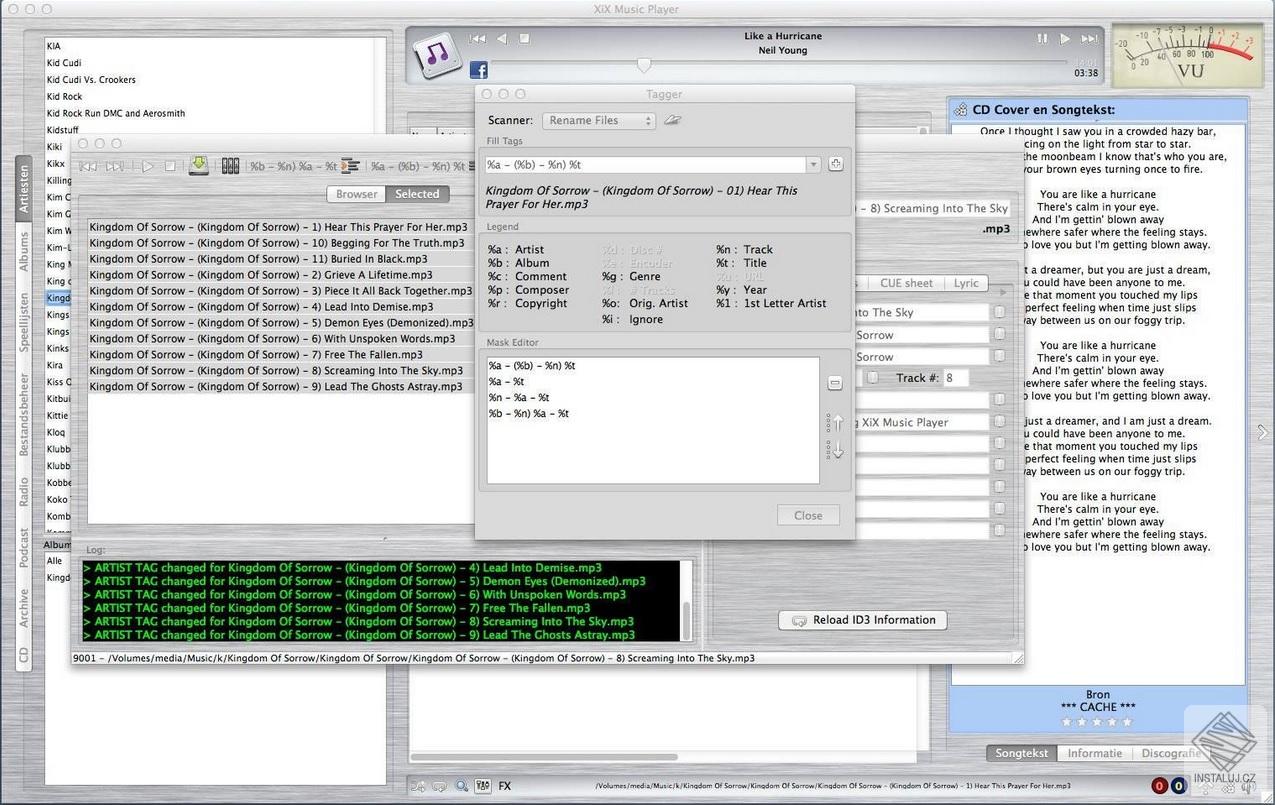Open the Rename Files scanner dropdown
This screenshot has height=805, width=1275.
pyautogui.click(x=598, y=119)
